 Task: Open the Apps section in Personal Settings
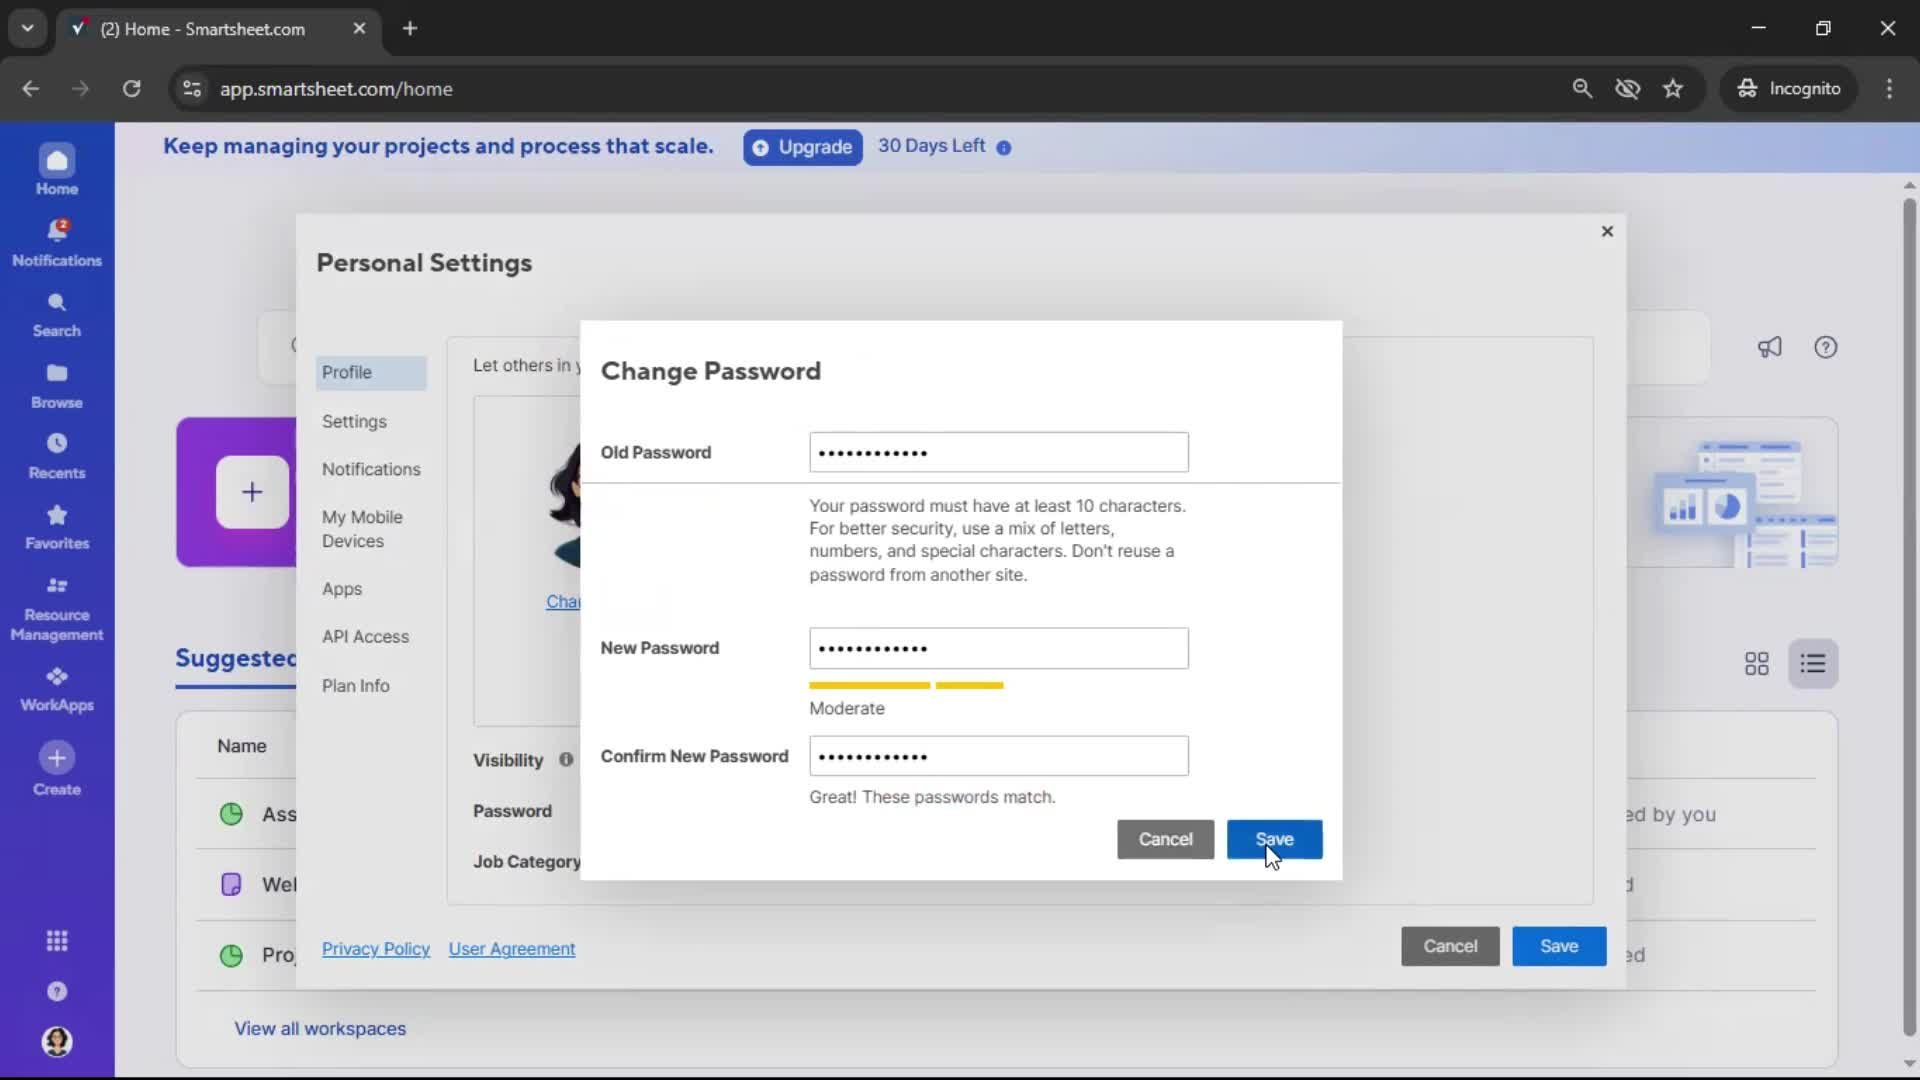point(343,589)
